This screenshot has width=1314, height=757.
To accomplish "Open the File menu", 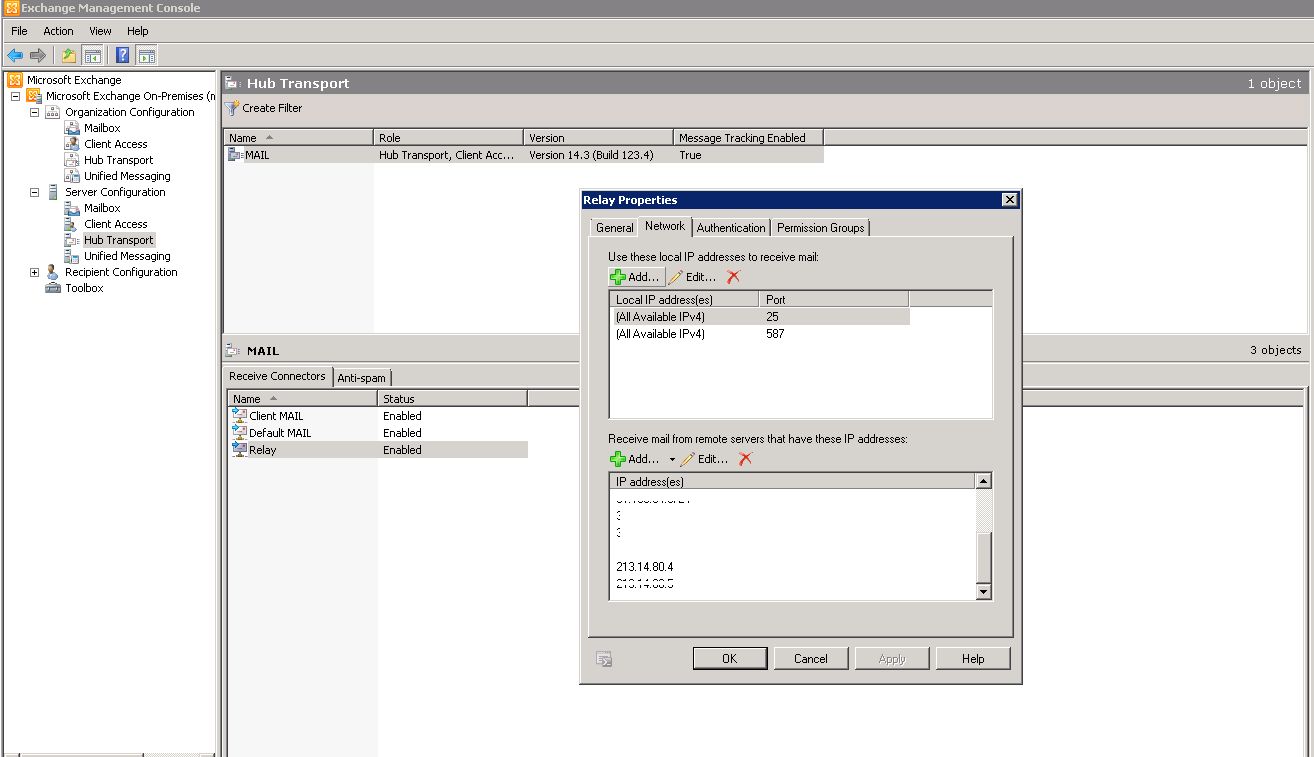I will tap(19, 31).
